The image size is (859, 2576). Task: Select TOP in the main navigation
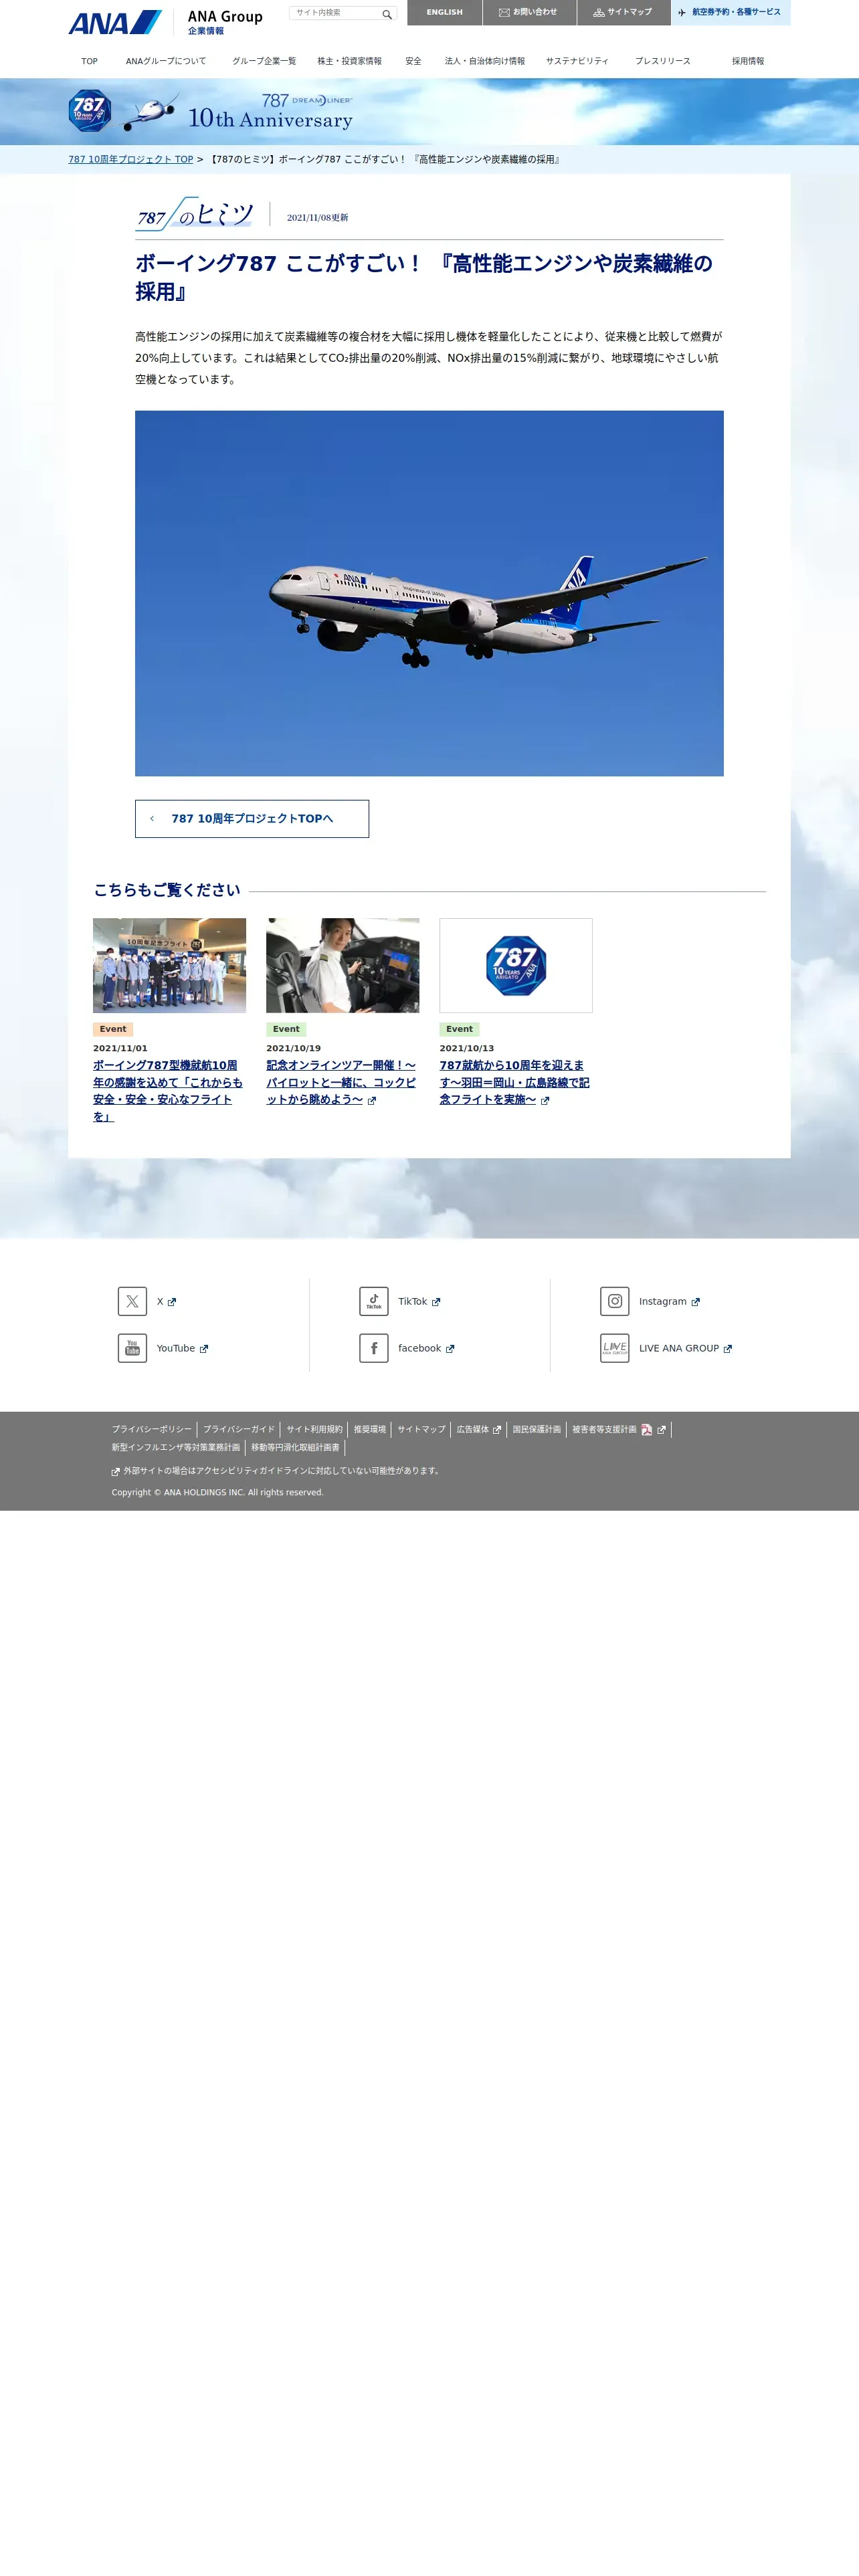[x=90, y=61]
